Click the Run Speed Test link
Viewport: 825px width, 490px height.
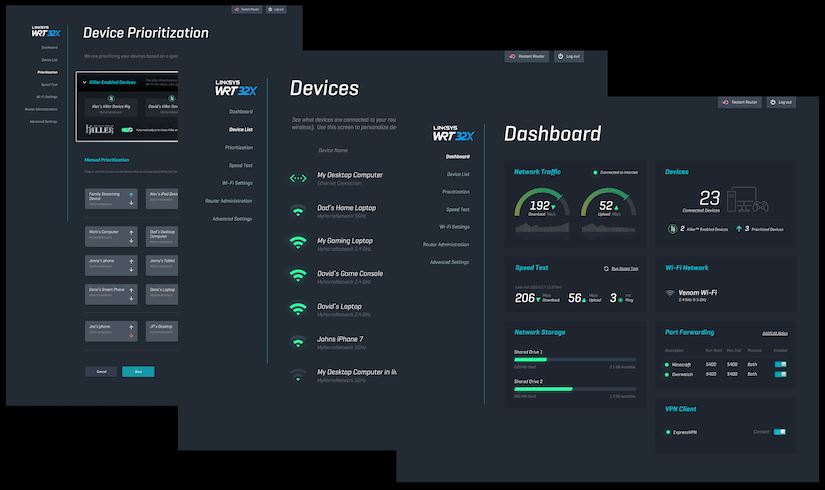(x=621, y=268)
